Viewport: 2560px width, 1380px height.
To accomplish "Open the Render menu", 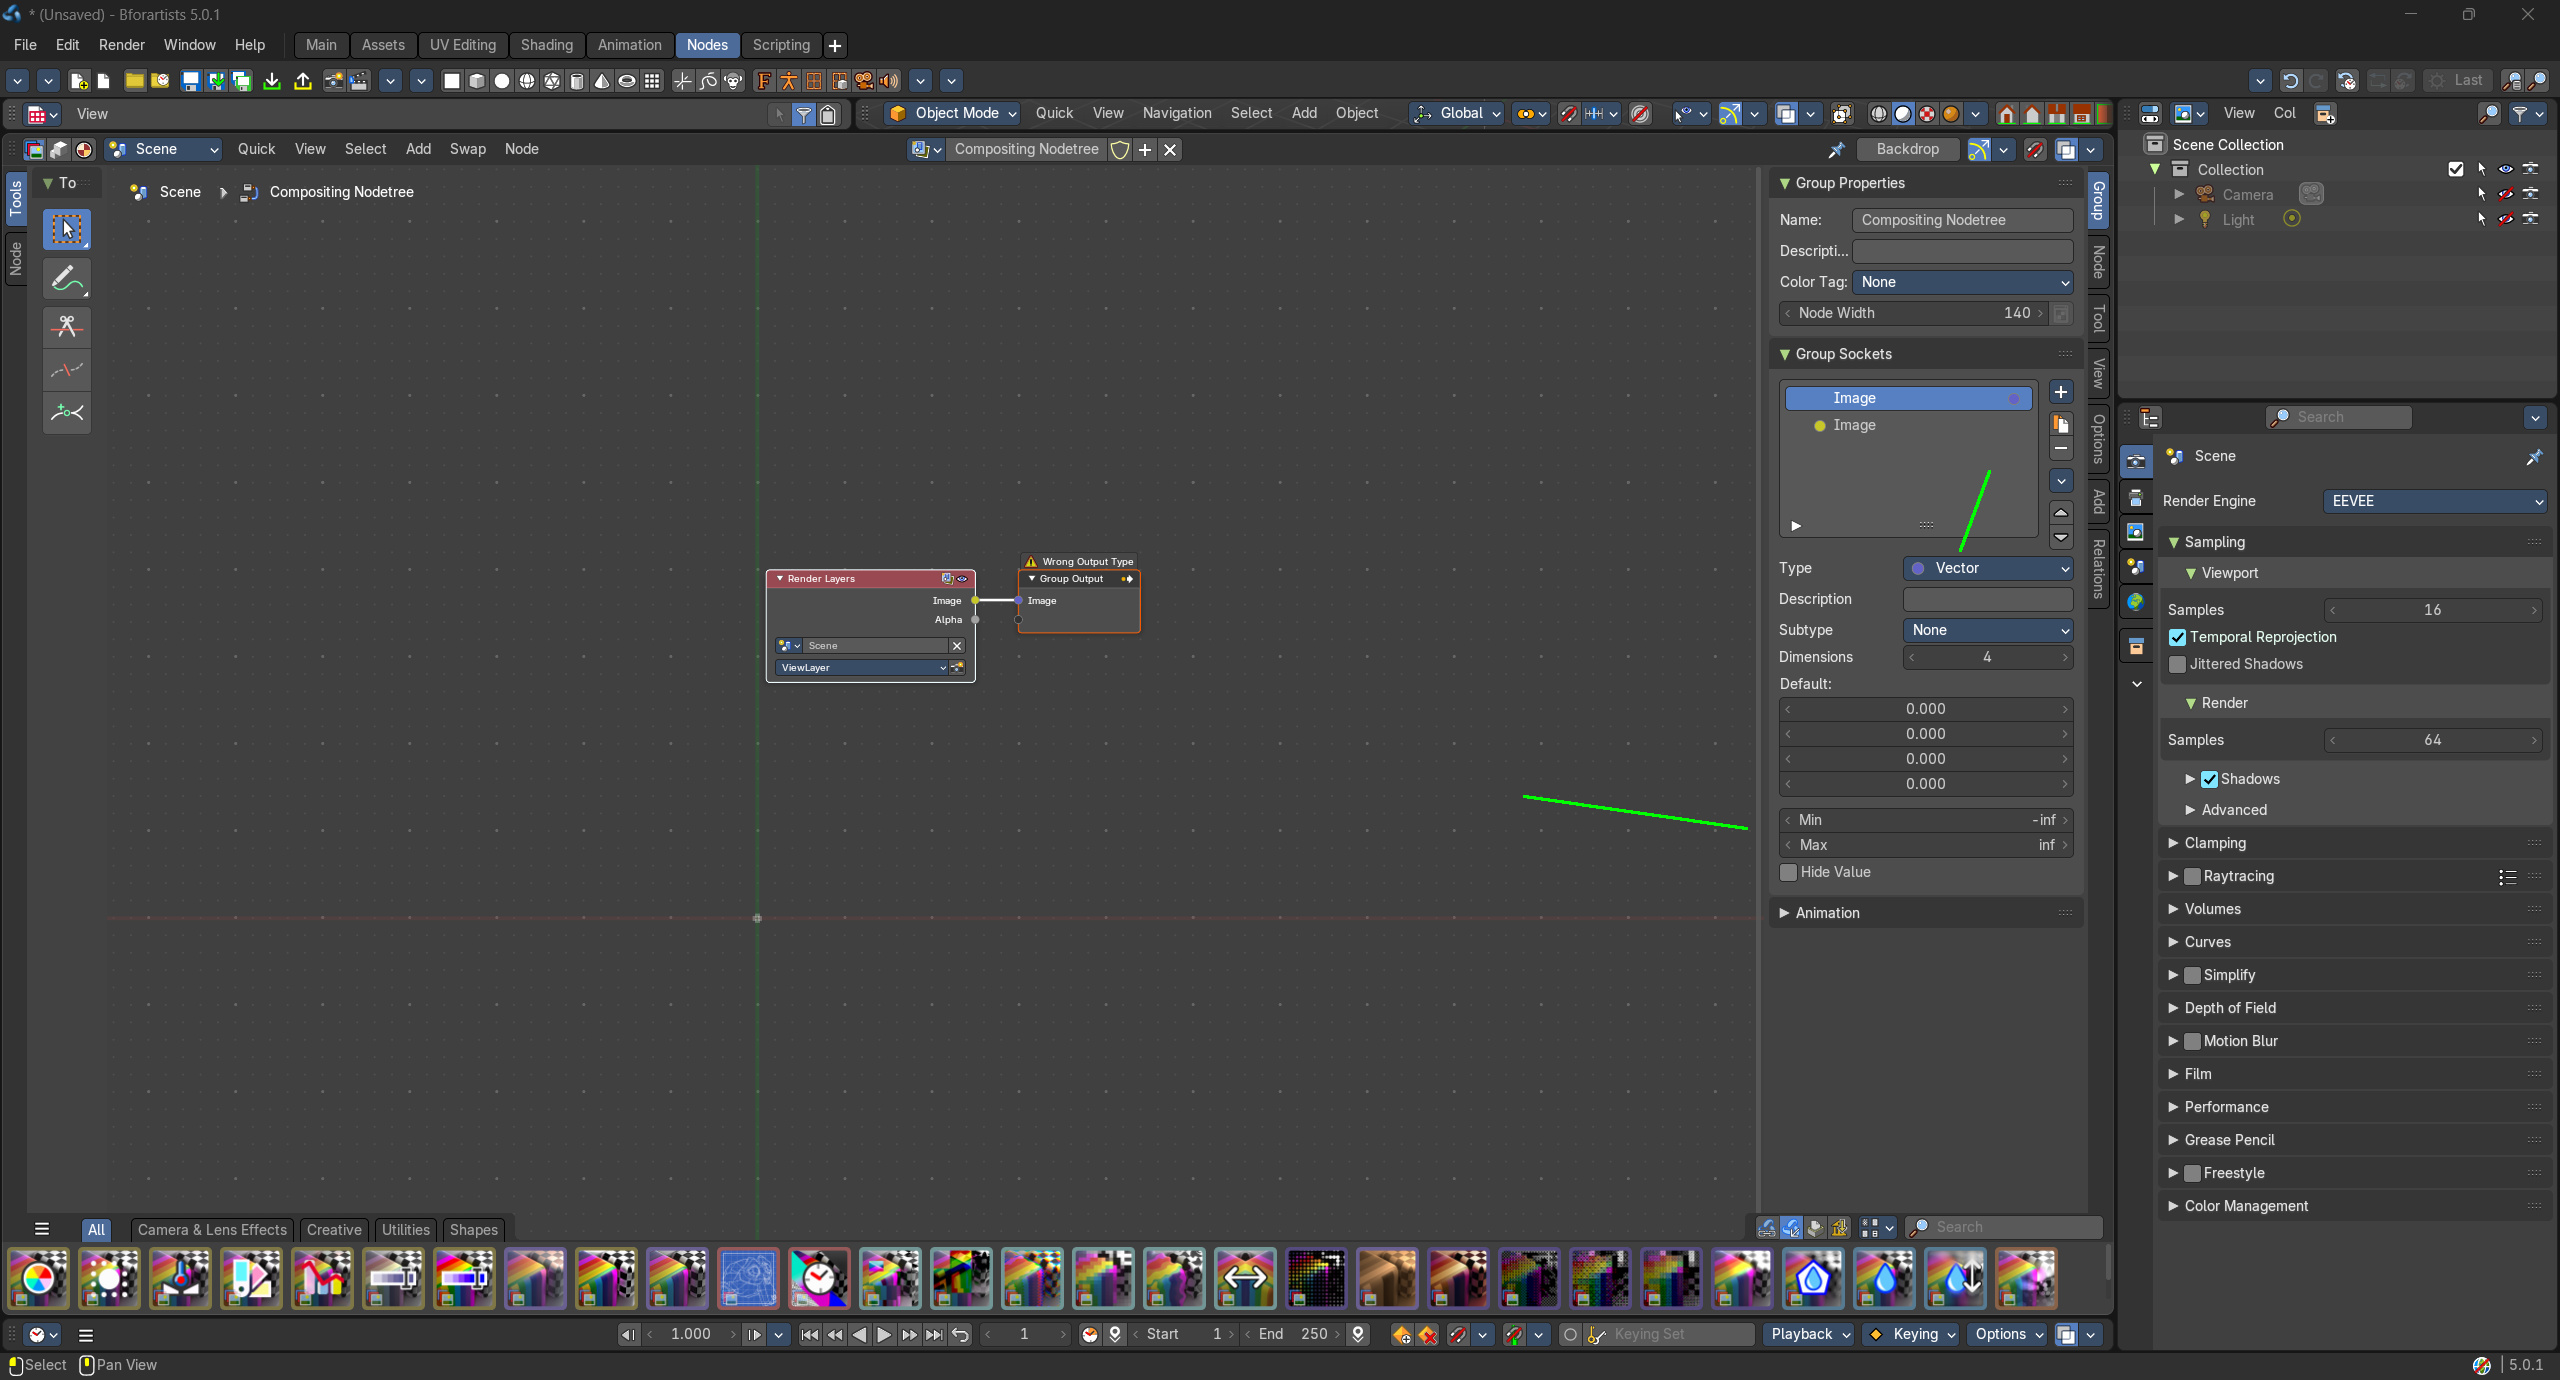I will click(x=121, y=45).
